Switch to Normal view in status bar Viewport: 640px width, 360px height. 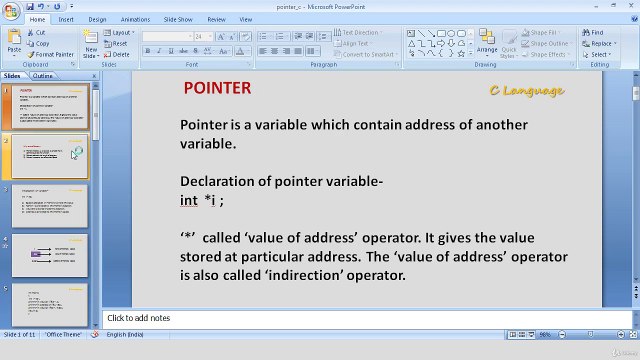512,334
